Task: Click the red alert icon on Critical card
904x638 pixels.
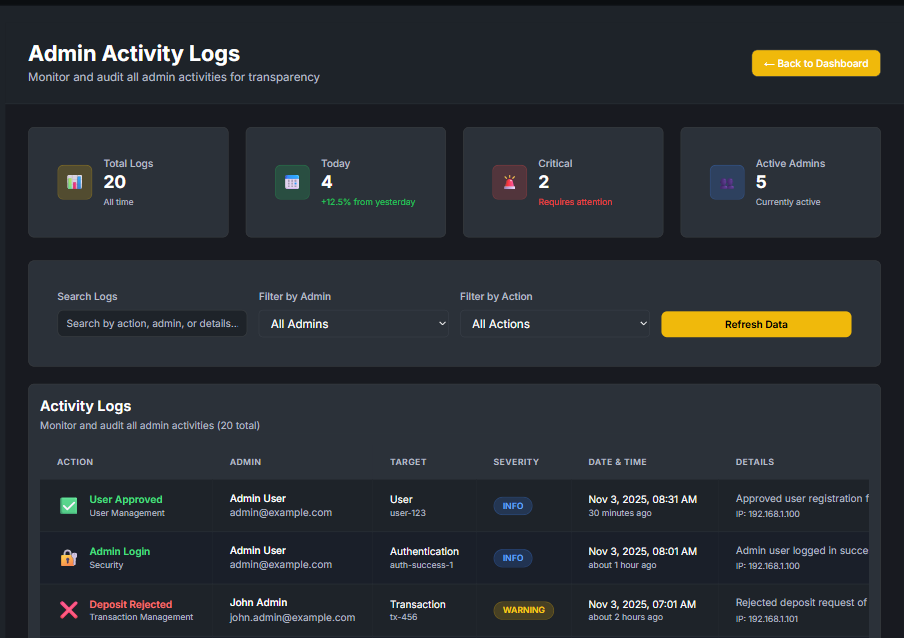Action: pyautogui.click(x=509, y=182)
